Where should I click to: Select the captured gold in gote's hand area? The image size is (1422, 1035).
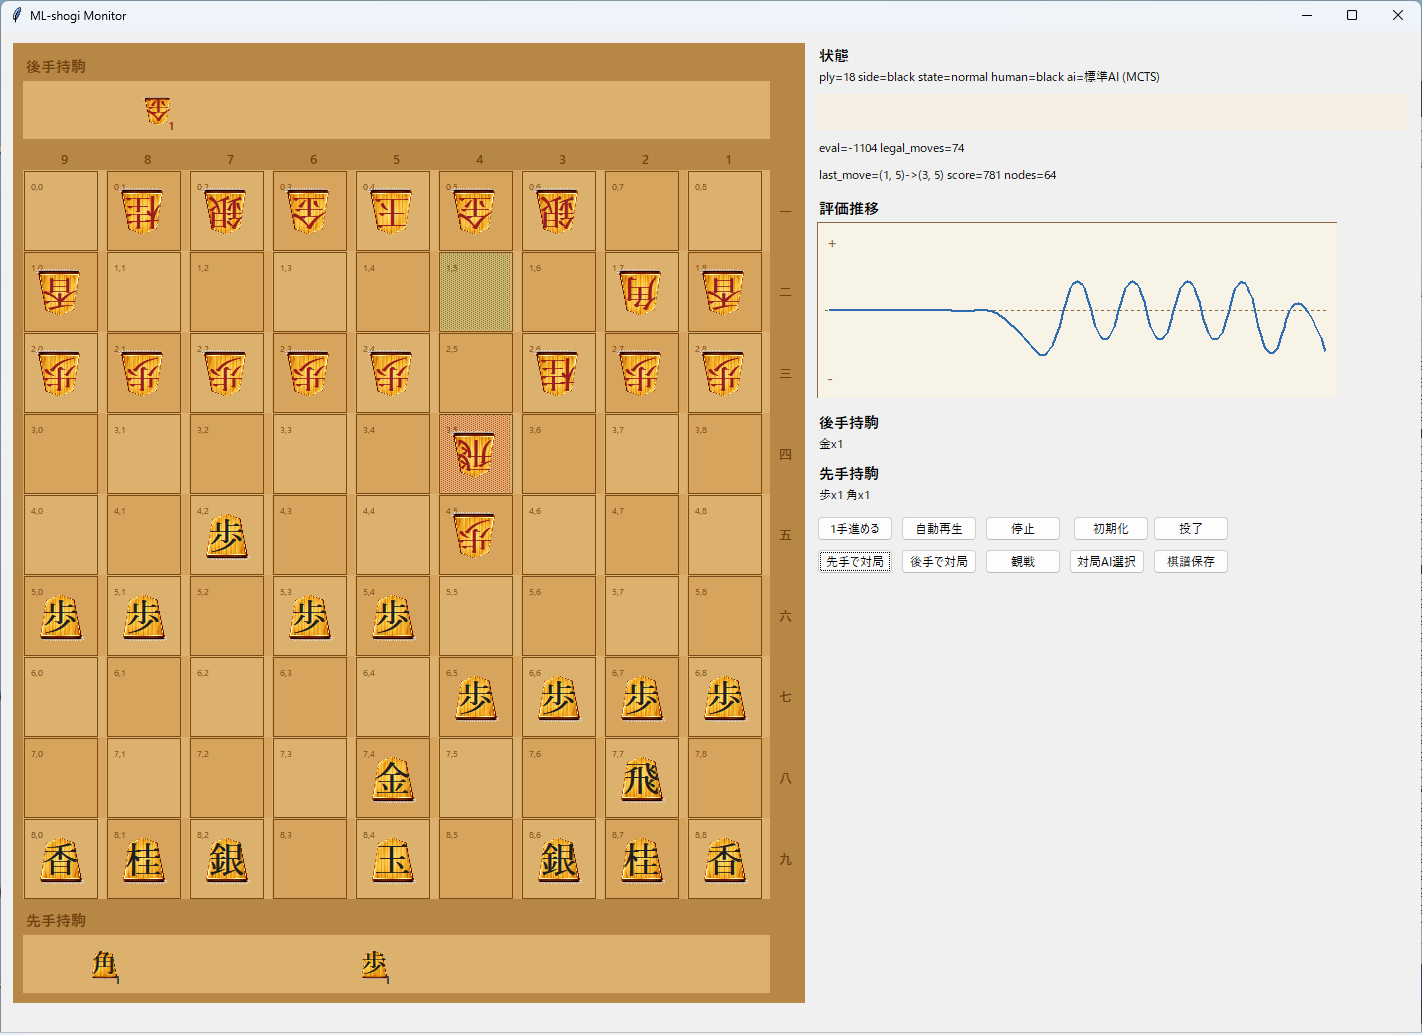click(x=159, y=110)
